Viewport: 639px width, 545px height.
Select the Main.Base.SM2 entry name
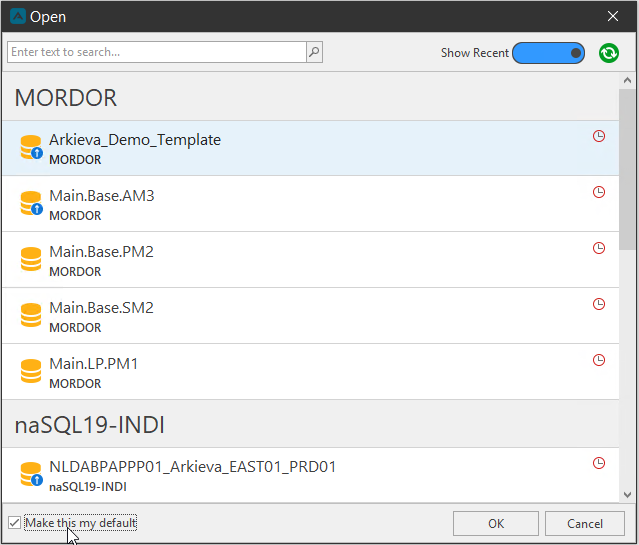coord(101,308)
